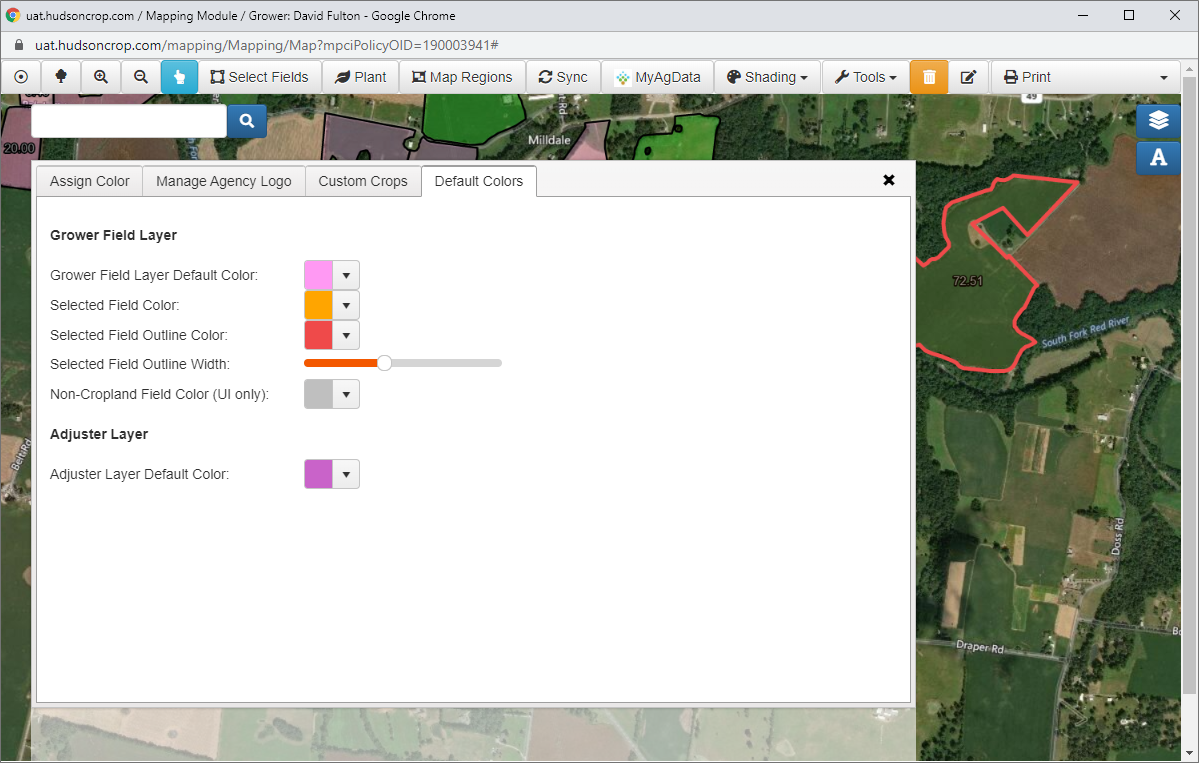Expand the Shading dropdown menu

[767, 77]
